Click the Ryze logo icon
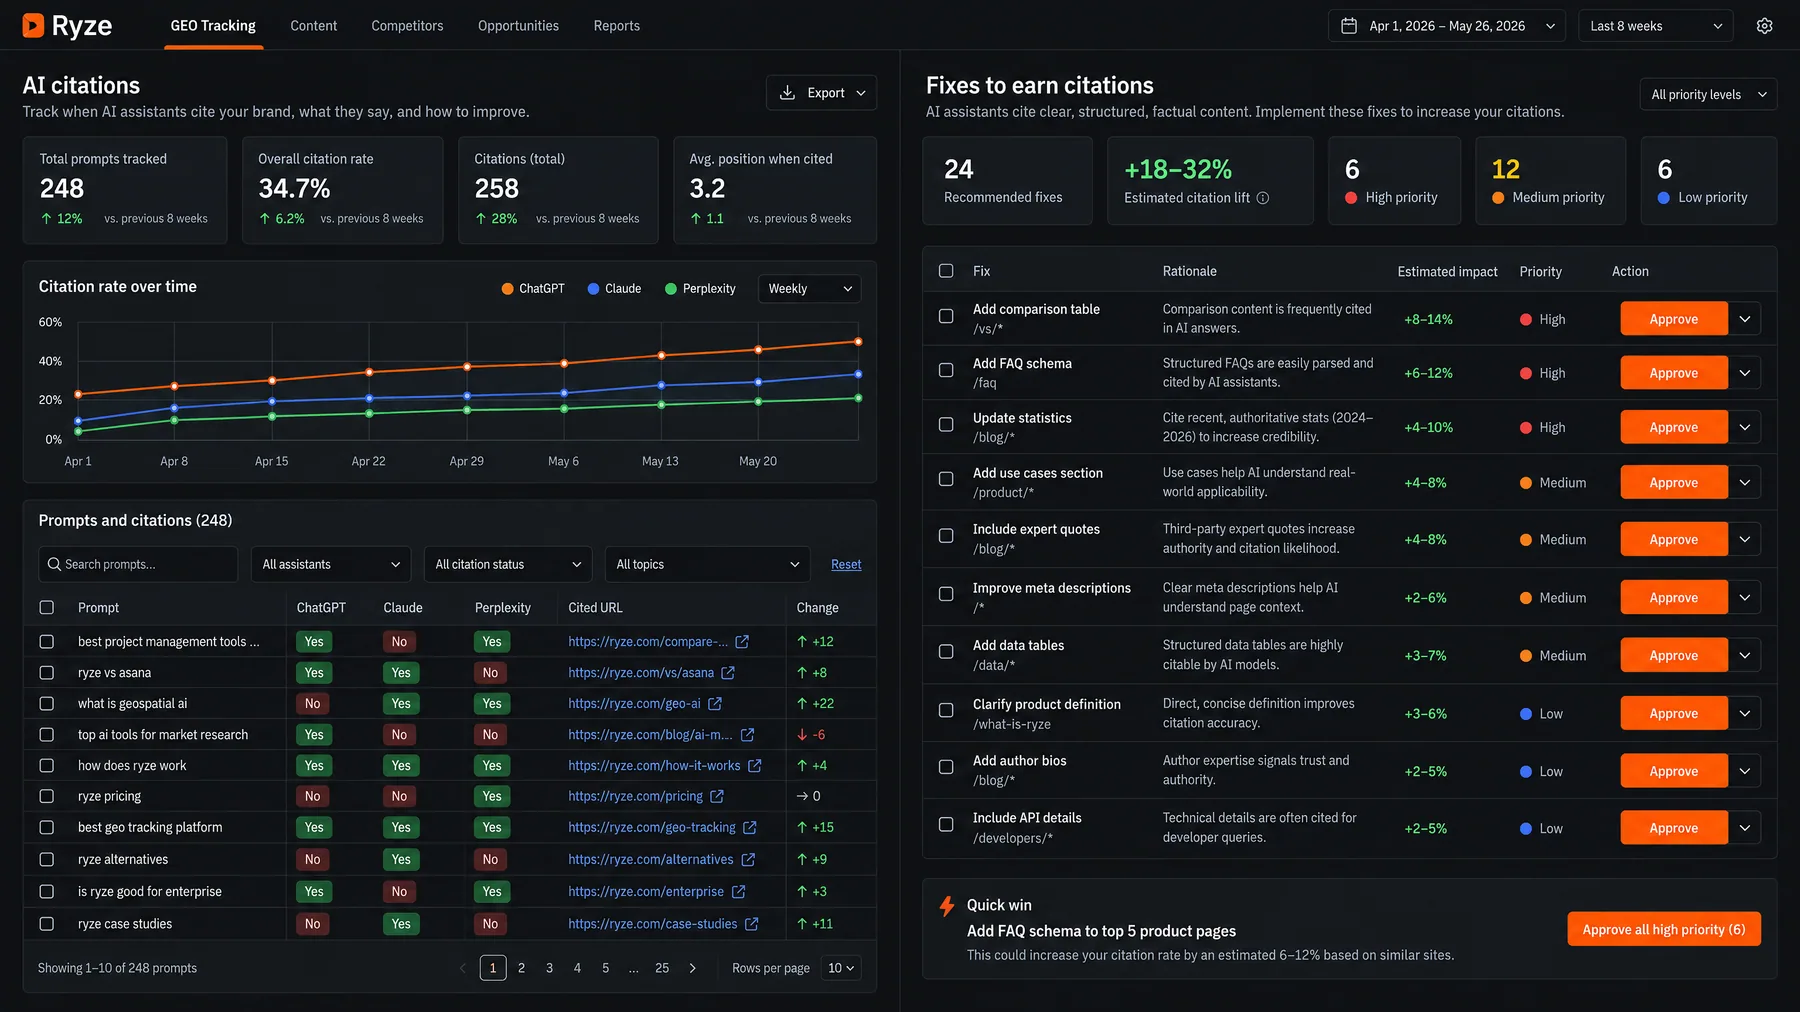The width and height of the screenshot is (1800, 1012). click(x=33, y=25)
